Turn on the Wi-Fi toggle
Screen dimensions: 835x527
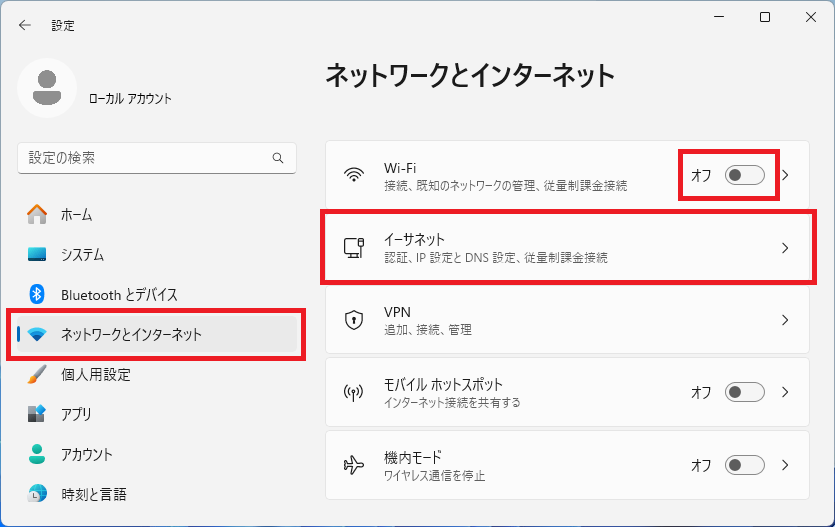pyautogui.click(x=745, y=175)
